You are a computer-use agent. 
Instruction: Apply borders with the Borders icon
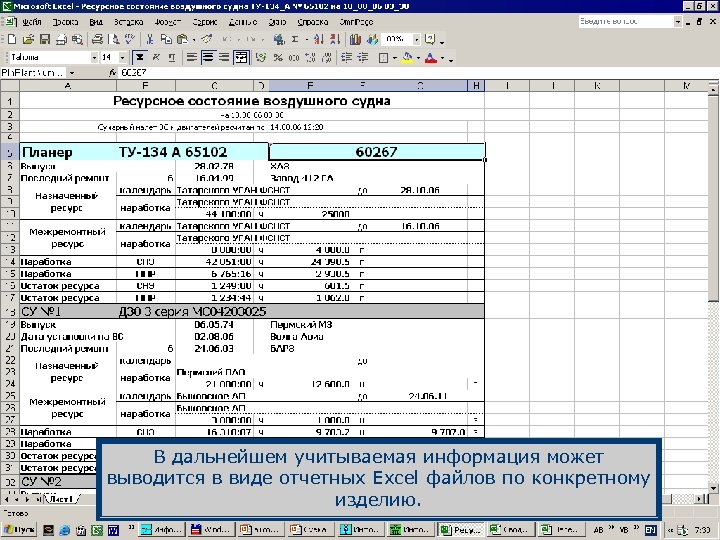(383, 58)
